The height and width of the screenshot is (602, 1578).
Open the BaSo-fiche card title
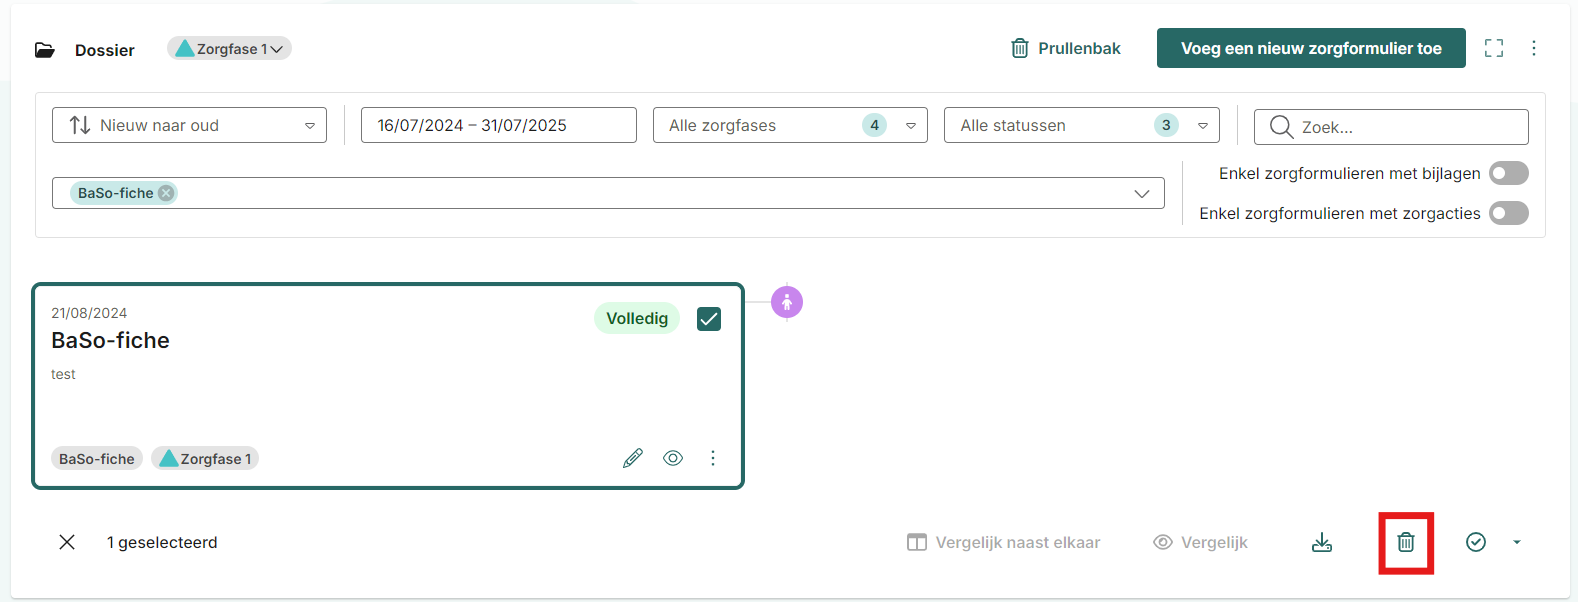click(x=110, y=340)
